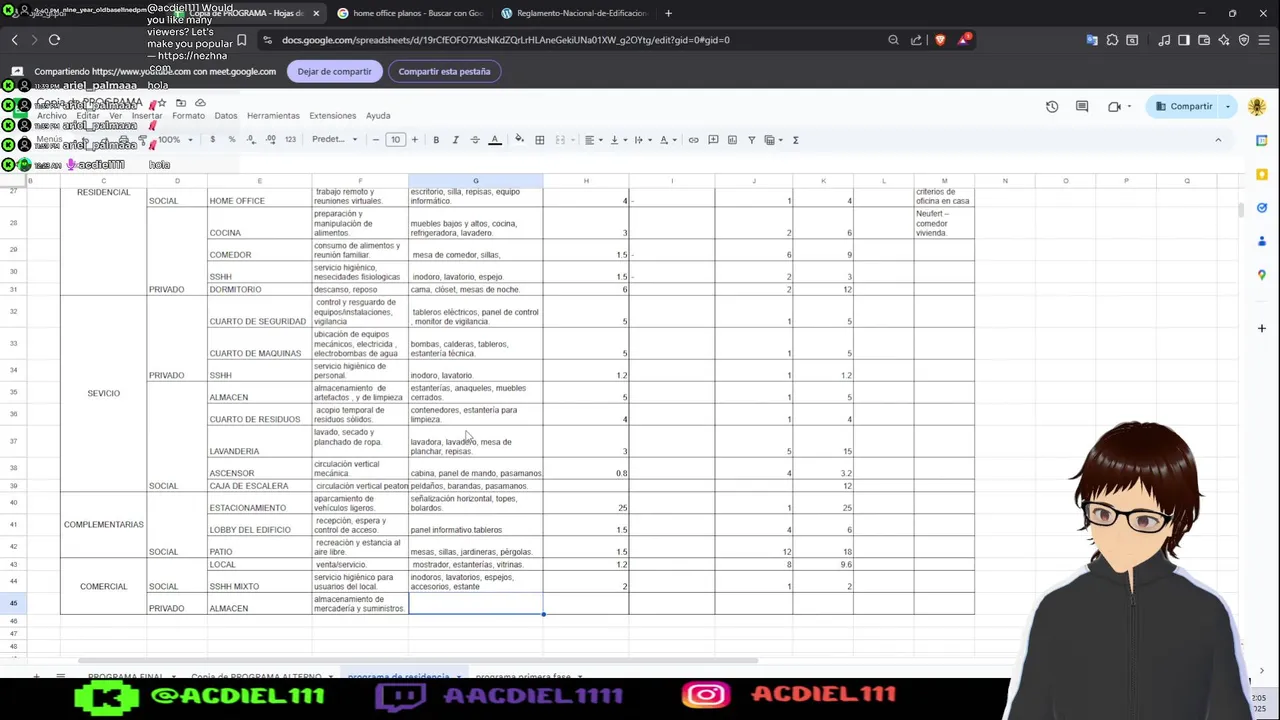Viewport: 1280px width, 720px height.
Task: Open the borders menu
Action: tap(540, 140)
